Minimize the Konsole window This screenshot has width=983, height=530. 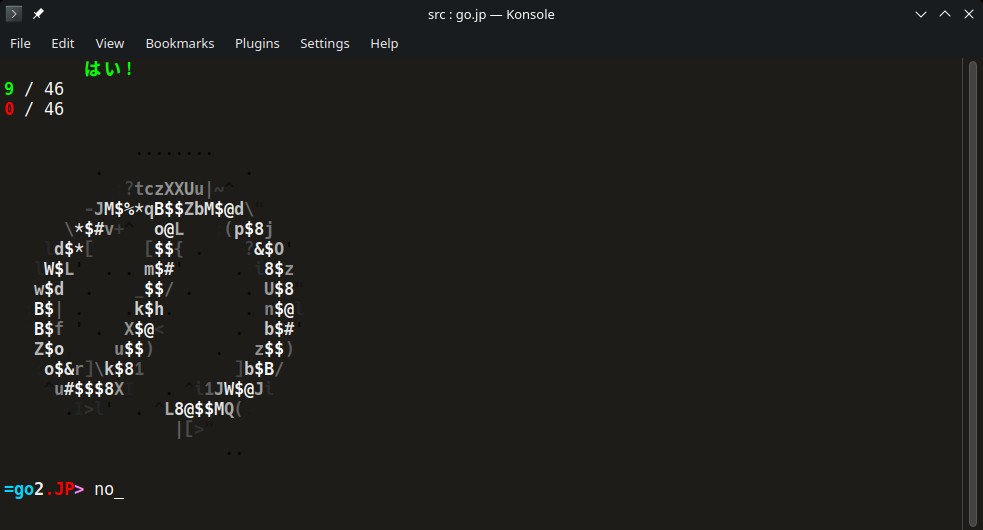pyautogui.click(x=920, y=14)
